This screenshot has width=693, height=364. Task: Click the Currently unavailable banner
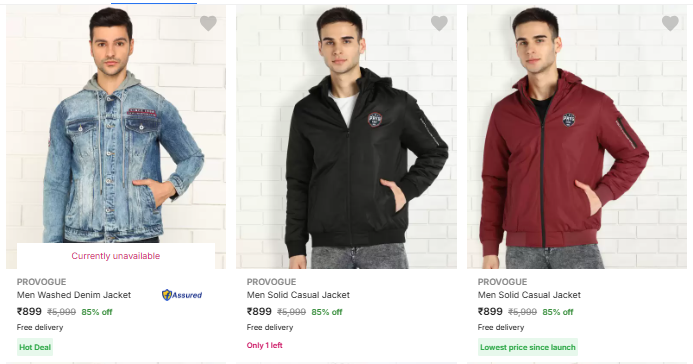pos(116,256)
